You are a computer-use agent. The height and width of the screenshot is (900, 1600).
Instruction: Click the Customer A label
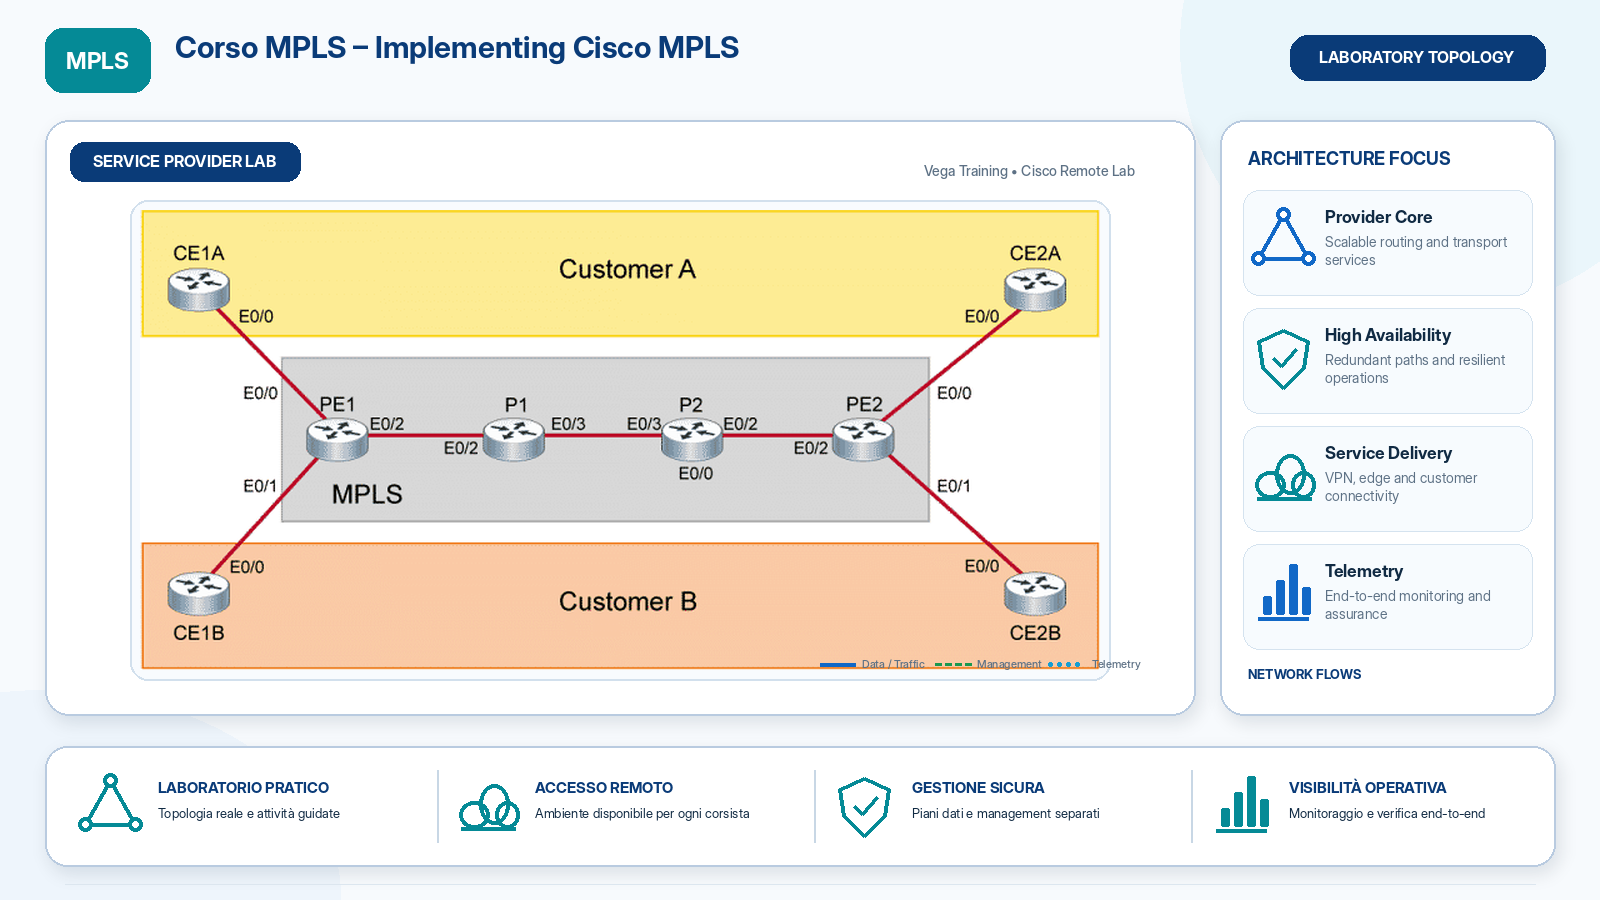point(627,269)
